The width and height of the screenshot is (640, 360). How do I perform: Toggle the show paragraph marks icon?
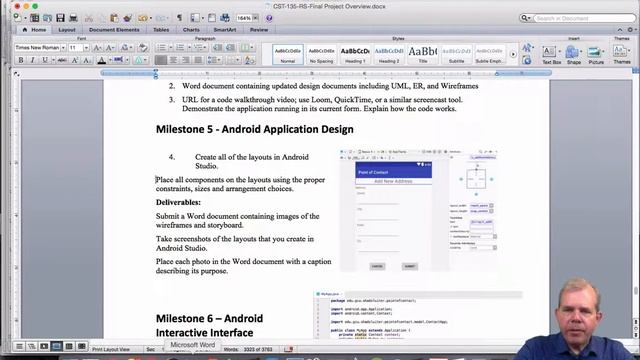tap(179, 18)
